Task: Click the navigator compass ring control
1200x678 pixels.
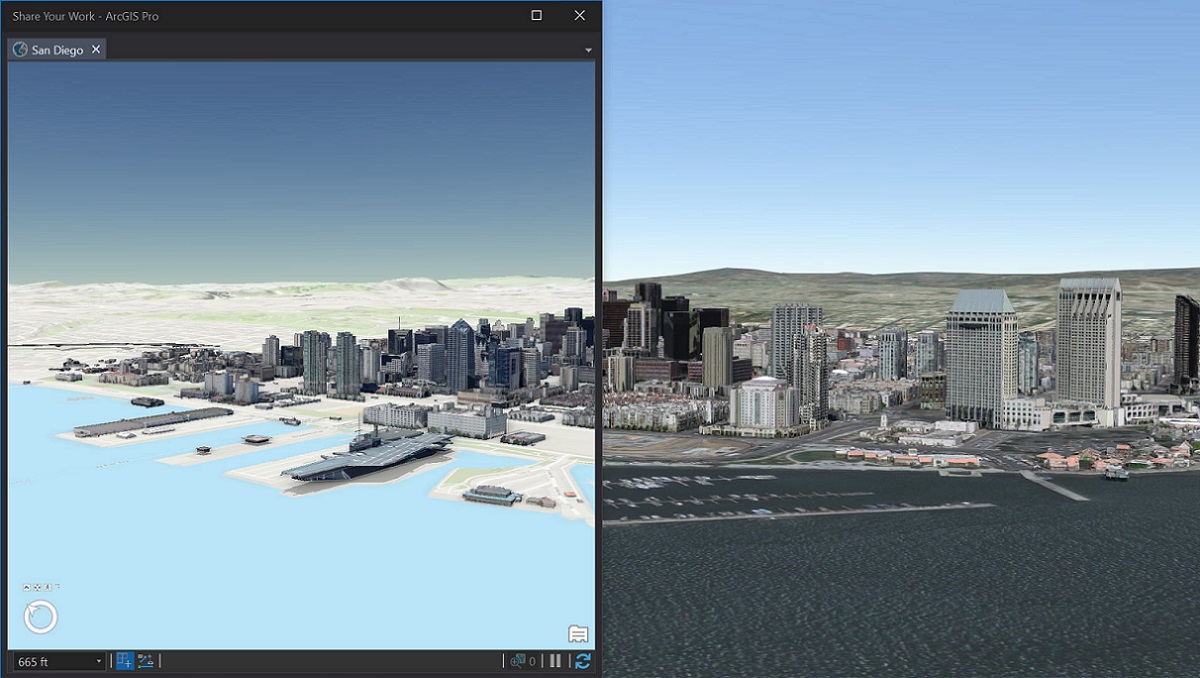Action: 41,617
